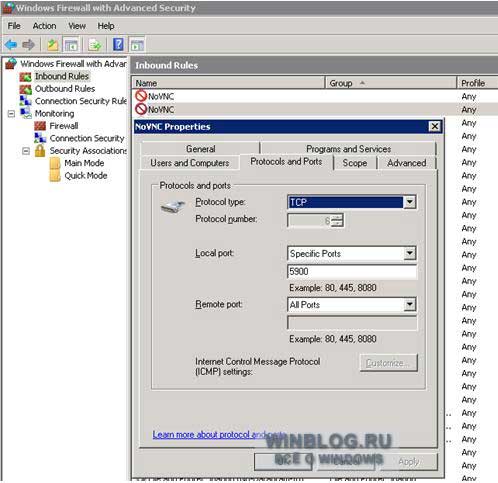This screenshot has width=498, height=483.
Task: Open the Learn more about protocol and ports link
Action: [219, 434]
